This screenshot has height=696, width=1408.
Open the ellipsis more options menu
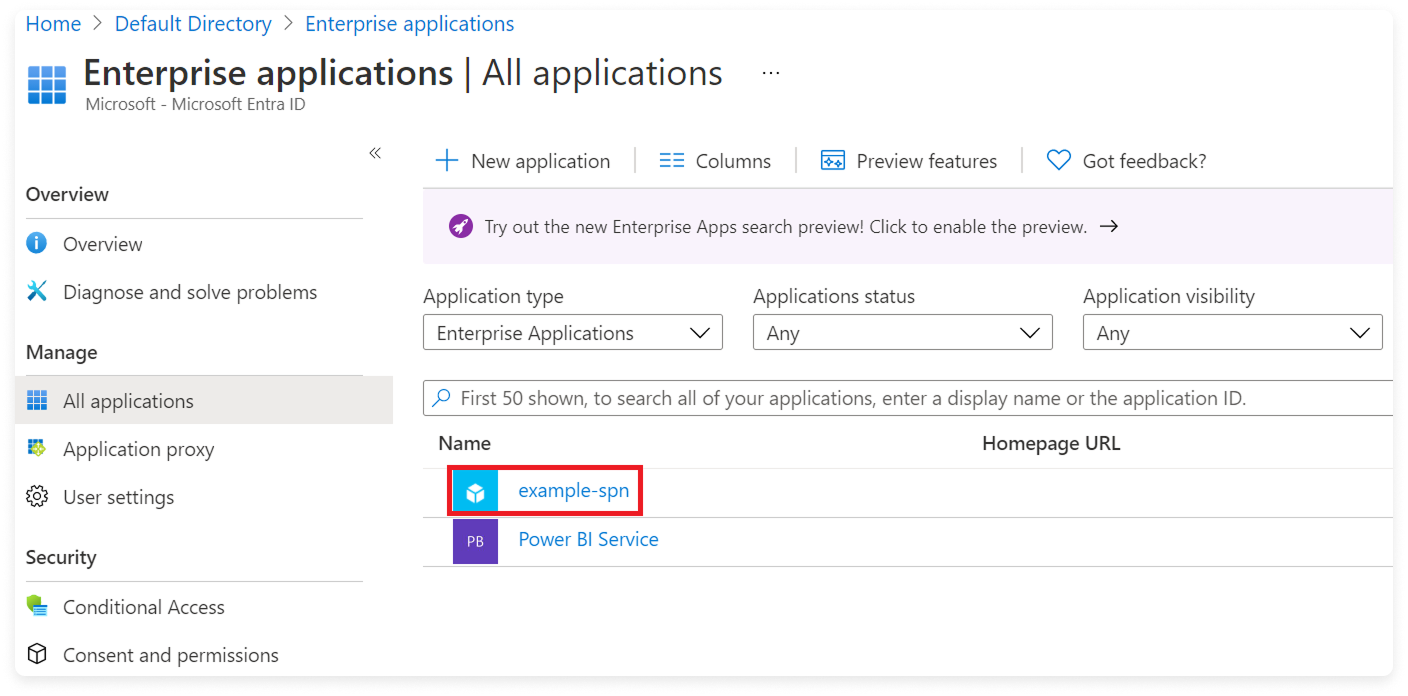(770, 74)
